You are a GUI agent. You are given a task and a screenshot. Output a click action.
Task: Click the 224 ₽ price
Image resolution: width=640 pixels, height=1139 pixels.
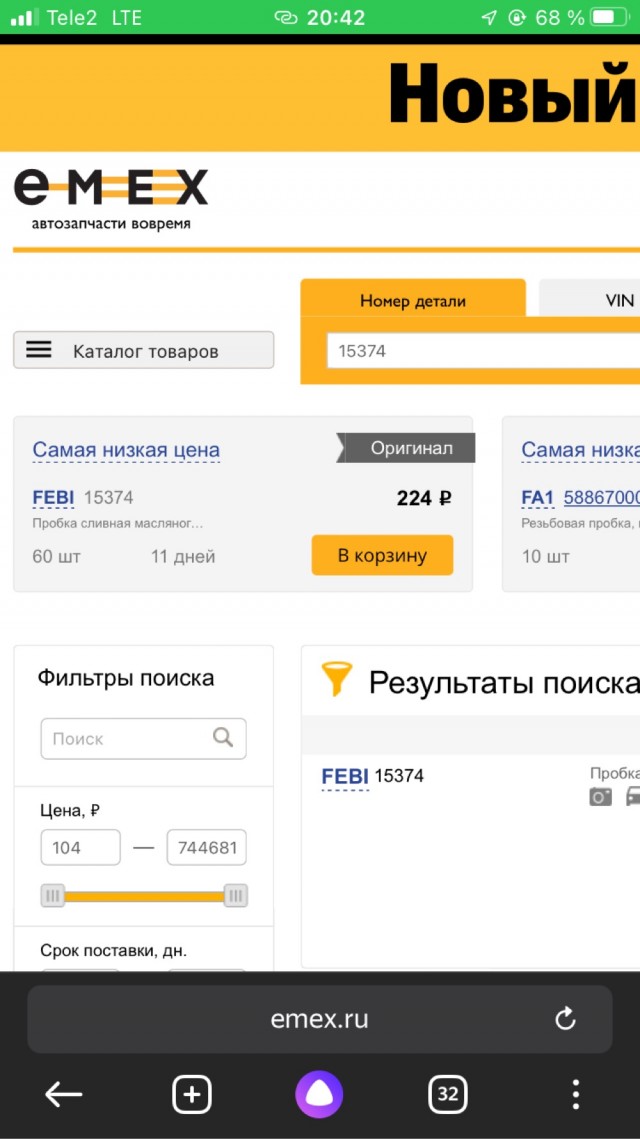click(x=424, y=498)
